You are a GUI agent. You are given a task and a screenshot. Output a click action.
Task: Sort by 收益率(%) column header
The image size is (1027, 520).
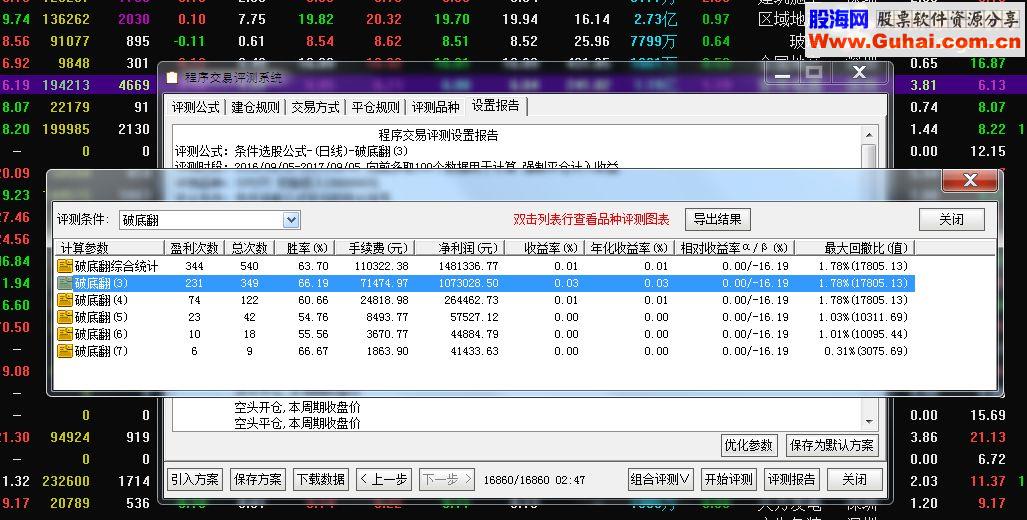[545, 248]
